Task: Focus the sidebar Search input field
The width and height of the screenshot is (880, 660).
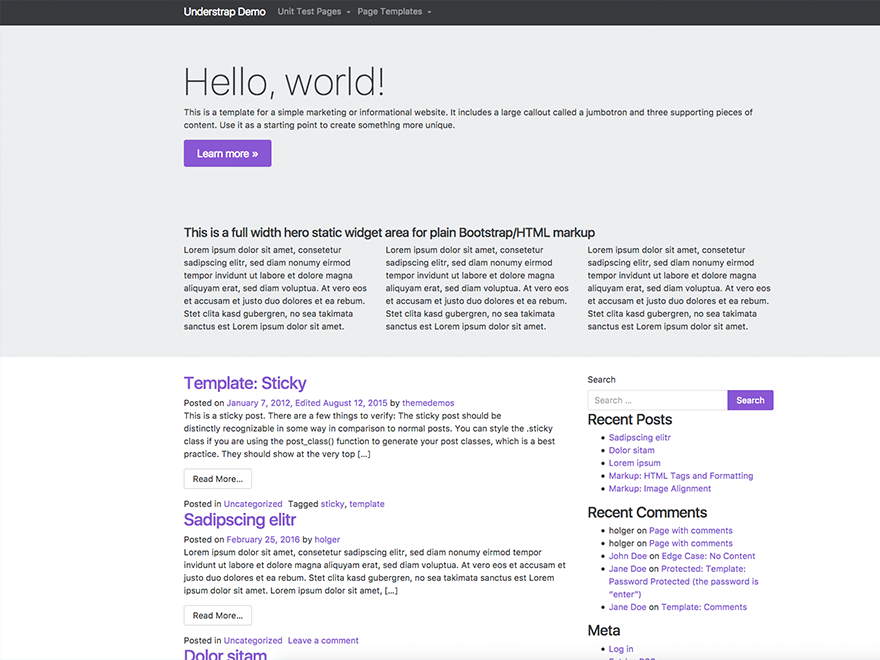Action: (x=657, y=400)
